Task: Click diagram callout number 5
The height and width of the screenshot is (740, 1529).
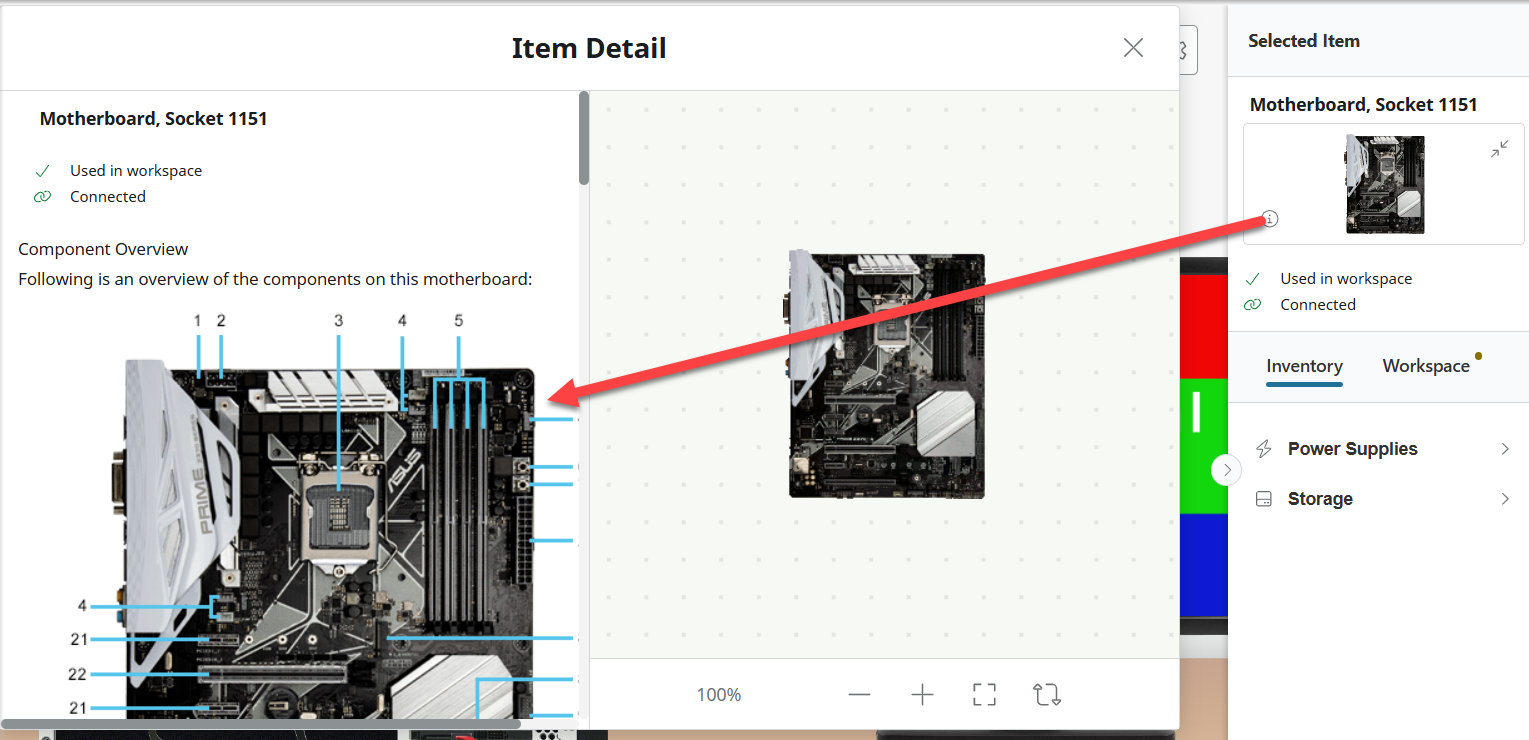Action: coord(459,321)
